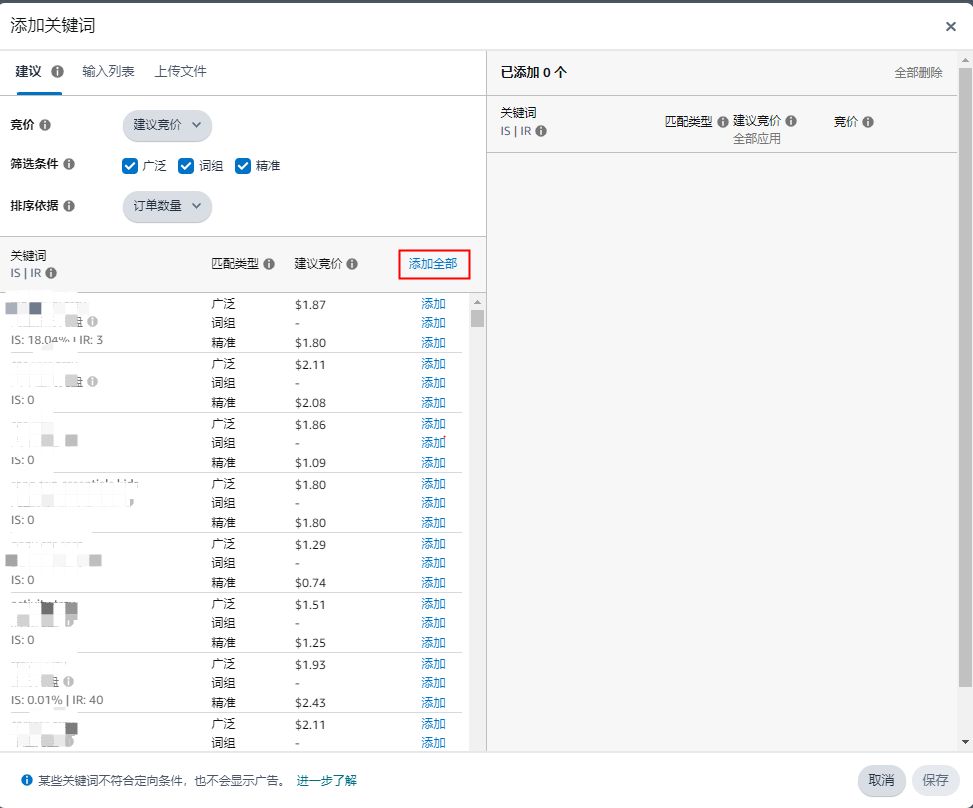Click IS | IR info icon in added panel
This screenshot has height=808, width=973.
click(541, 131)
